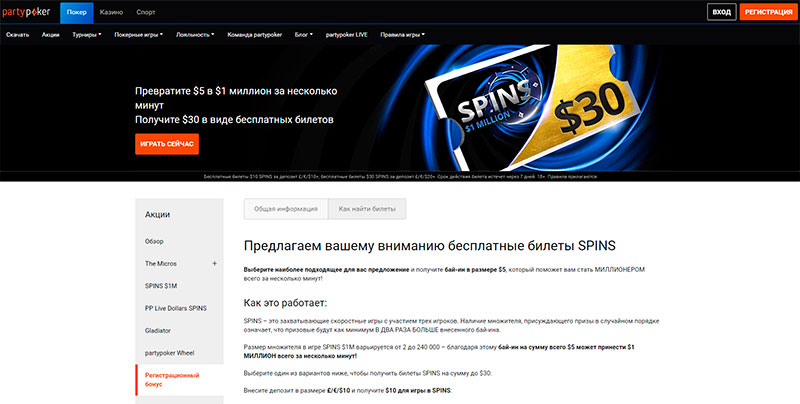Open the Как найти билеты tab
Screen dimensions: 800x404
pyautogui.click(x=367, y=208)
